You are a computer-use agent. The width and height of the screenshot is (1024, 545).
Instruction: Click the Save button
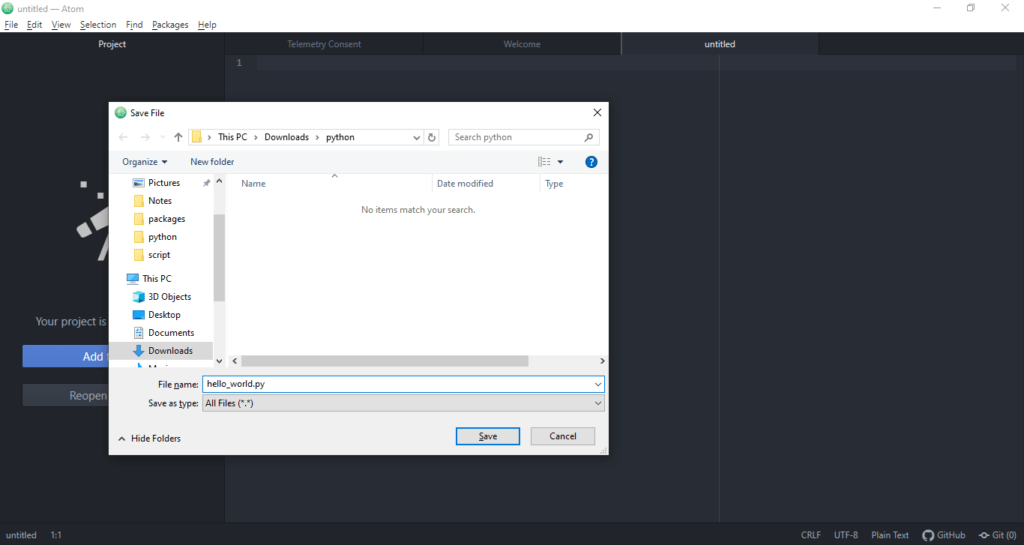488,436
